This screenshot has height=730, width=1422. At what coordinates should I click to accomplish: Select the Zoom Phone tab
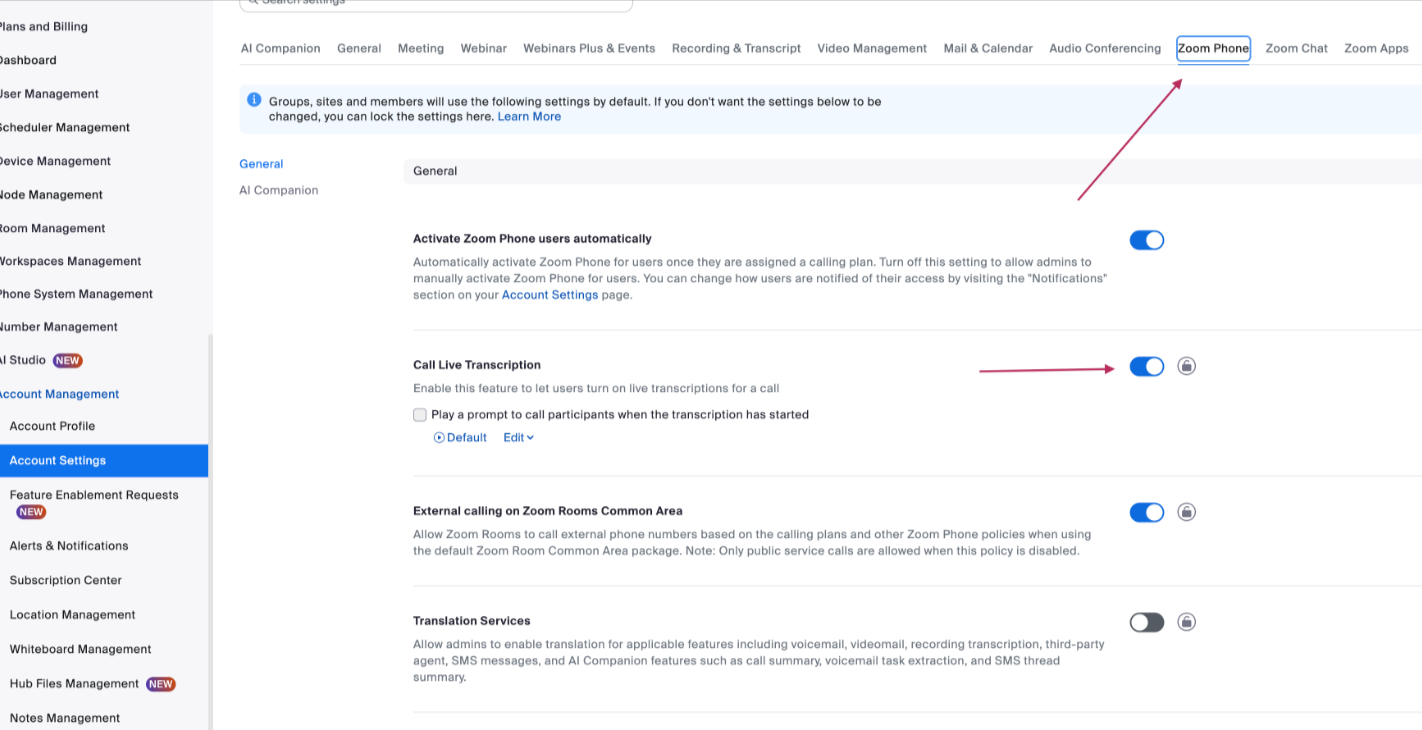pyautogui.click(x=1213, y=48)
